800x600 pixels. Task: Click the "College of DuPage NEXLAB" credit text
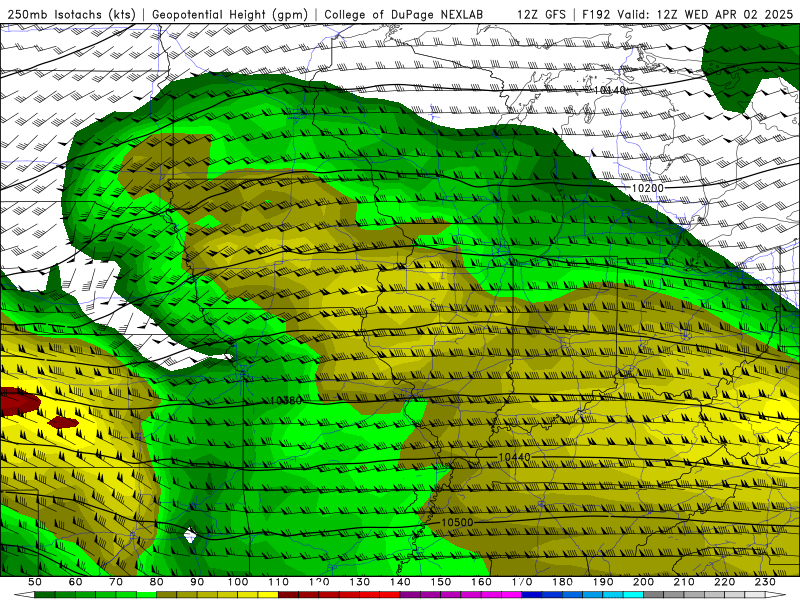tap(404, 15)
